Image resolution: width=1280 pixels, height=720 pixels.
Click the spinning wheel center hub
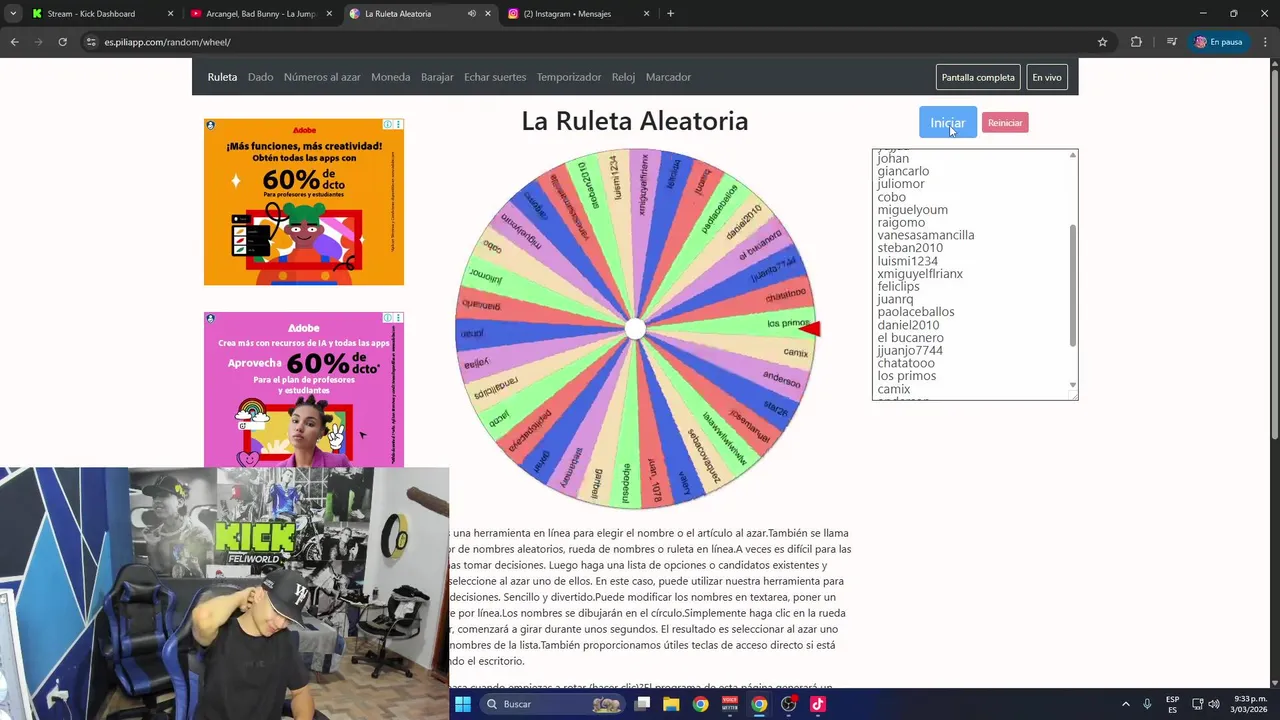(x=635, y=329)
